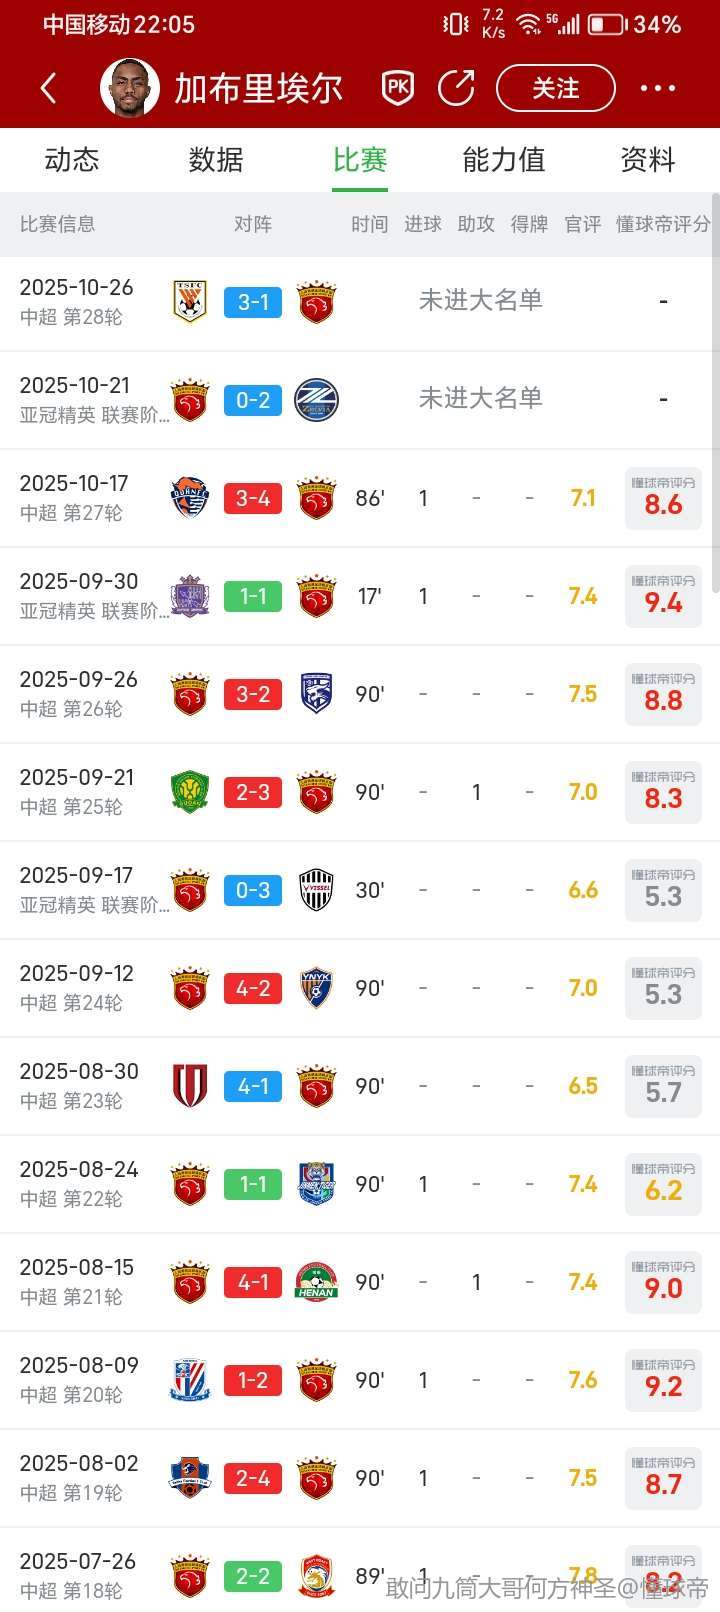Tap the Vissel Kobe club crest

point(316,890)
